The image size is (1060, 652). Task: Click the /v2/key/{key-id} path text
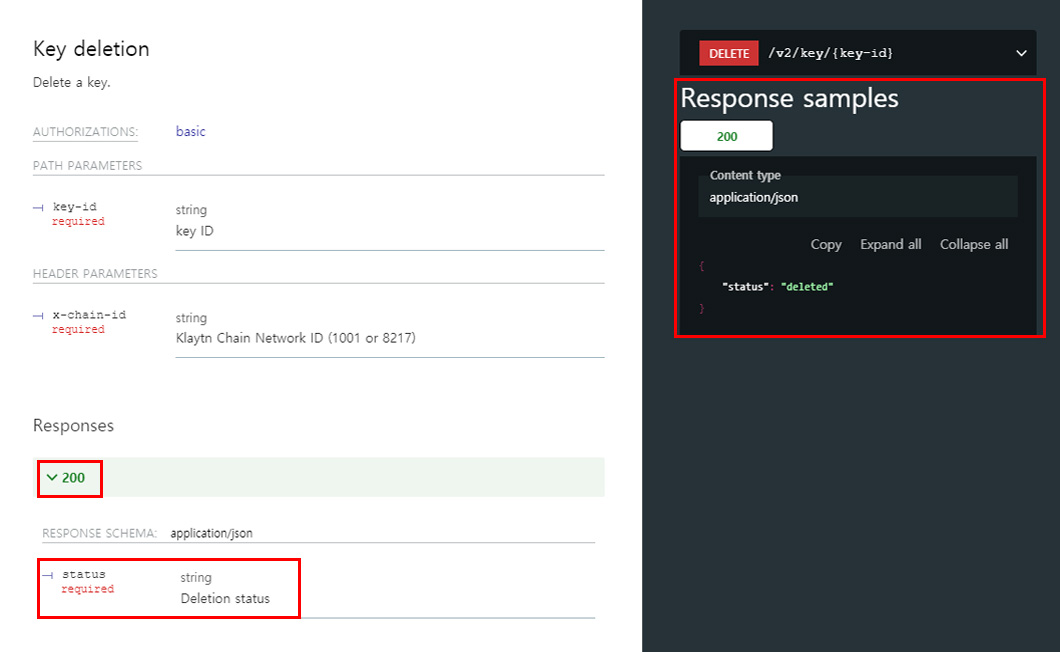point(830,53)
